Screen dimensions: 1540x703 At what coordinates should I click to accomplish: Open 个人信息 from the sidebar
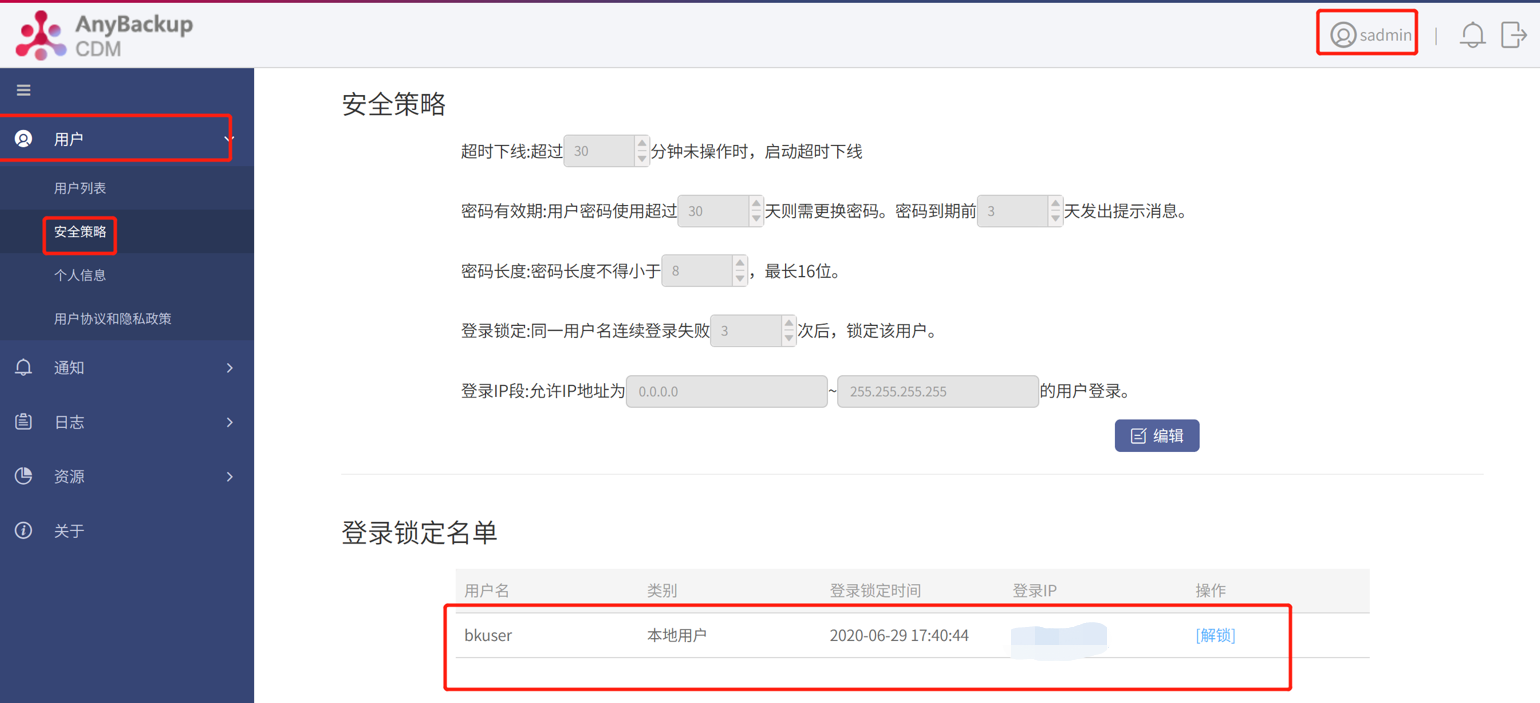tap(80, 274)
